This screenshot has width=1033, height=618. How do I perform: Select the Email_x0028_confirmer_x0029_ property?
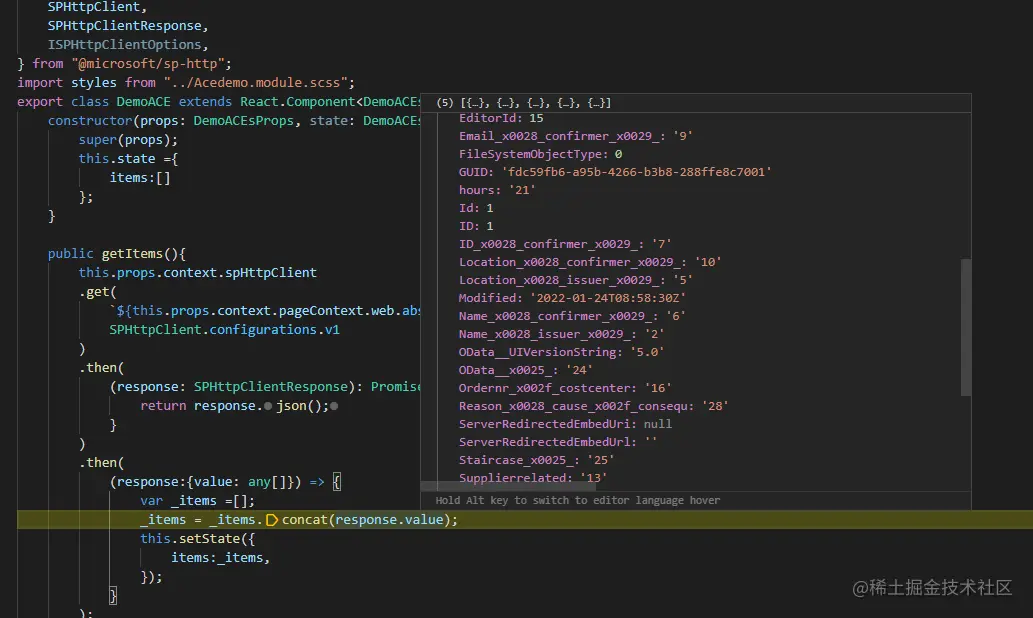[x=575, y=136]
